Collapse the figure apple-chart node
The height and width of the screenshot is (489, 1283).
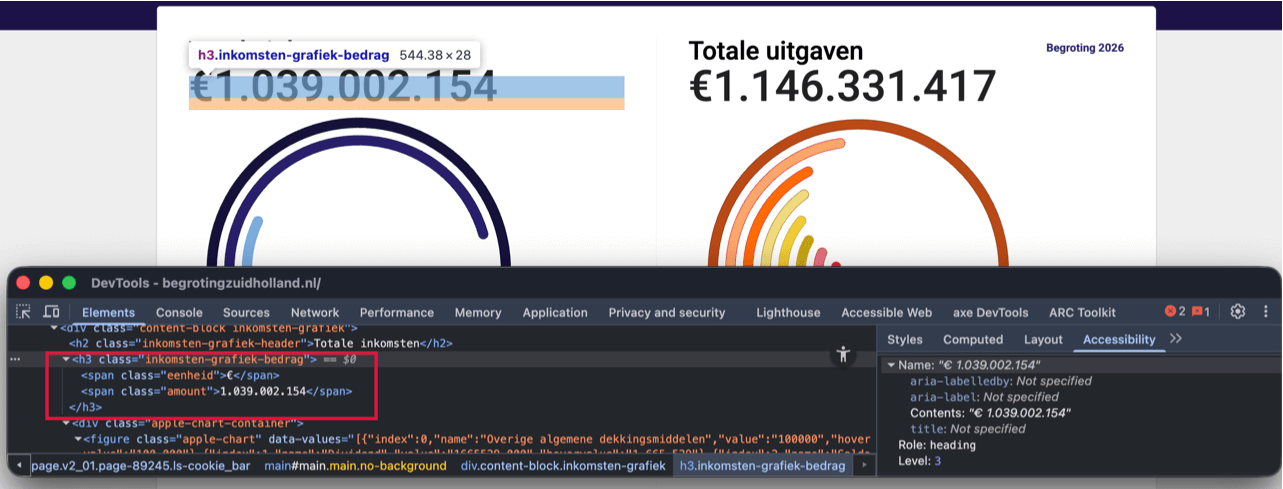tap(78, 439)
